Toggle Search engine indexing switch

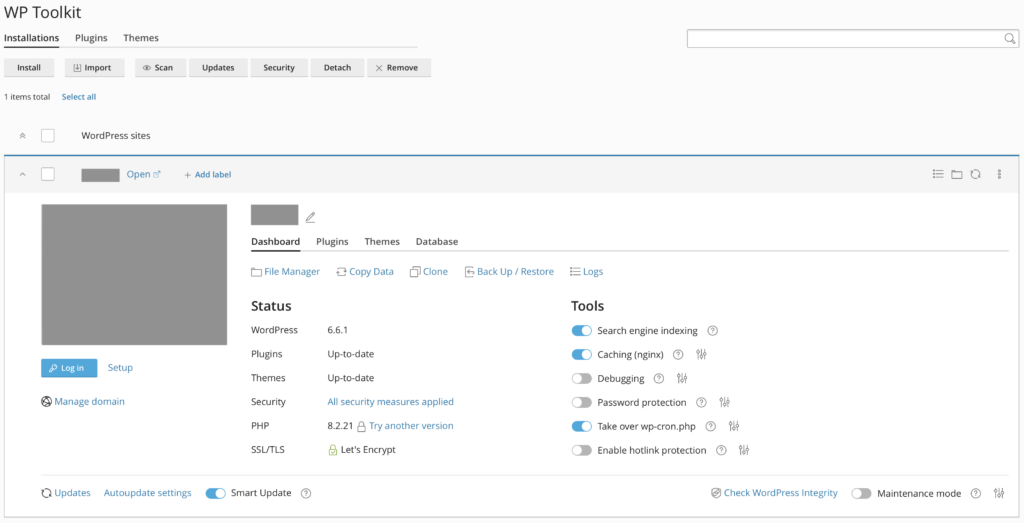point(582,331)
